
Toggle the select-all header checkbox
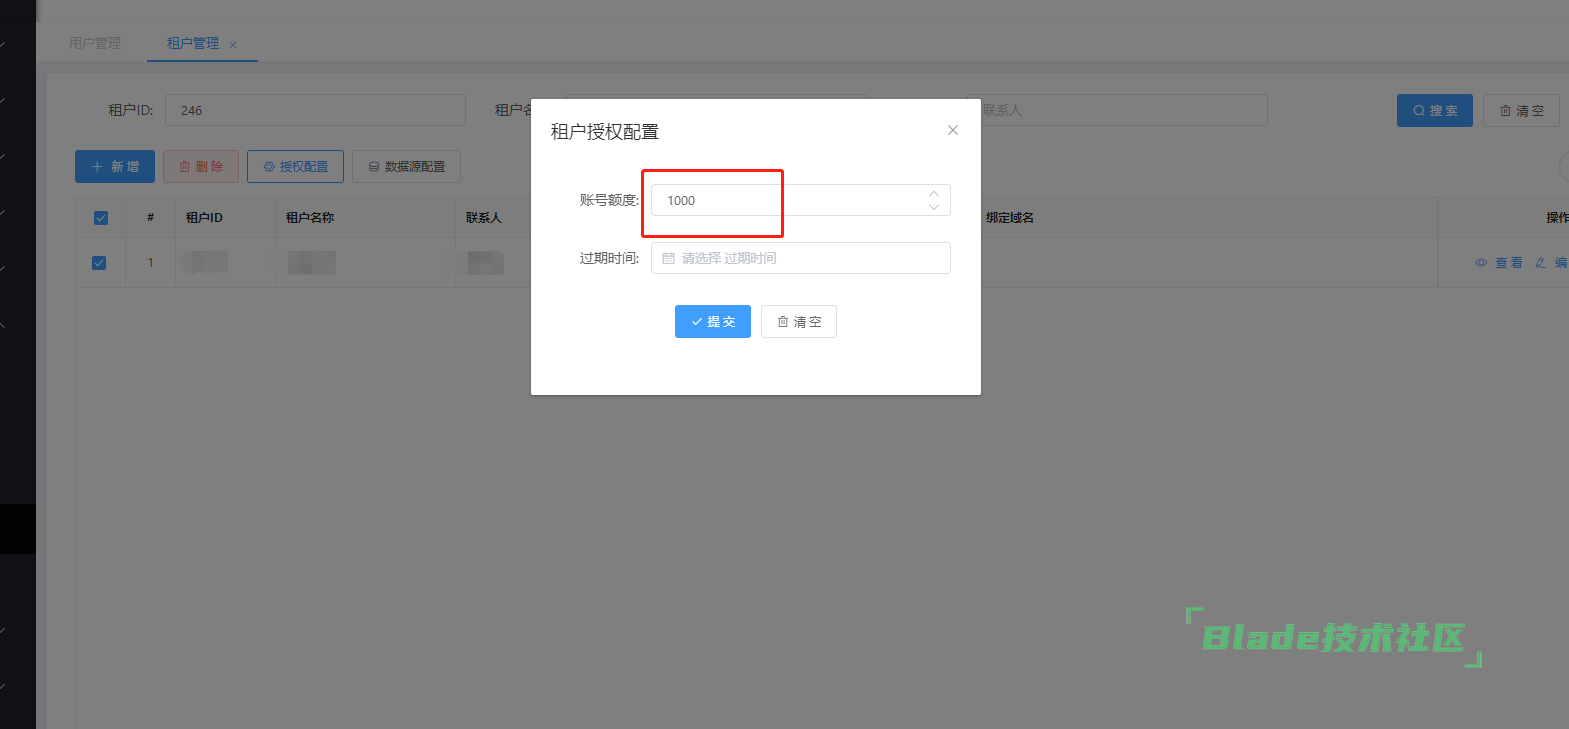pyautogui.click(x=100, y=218)
